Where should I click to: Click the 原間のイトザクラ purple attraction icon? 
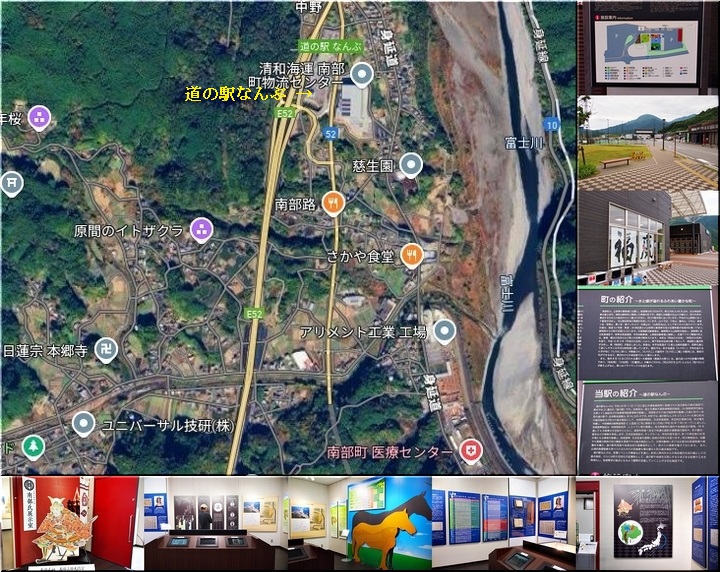[x=200, y=230]
